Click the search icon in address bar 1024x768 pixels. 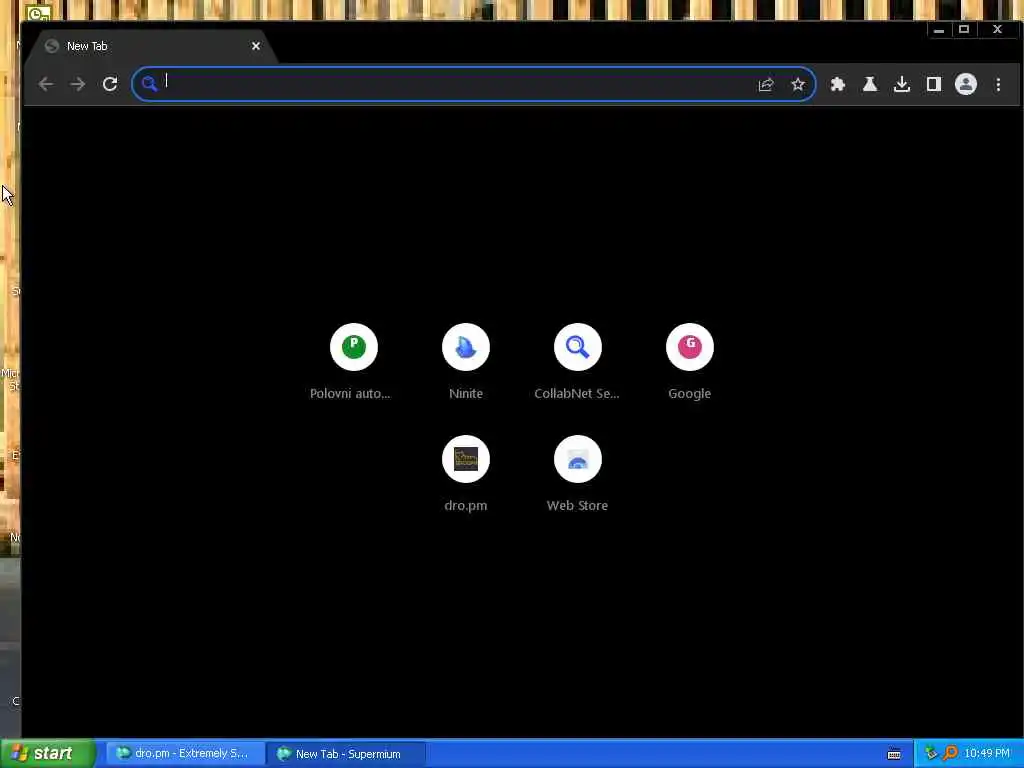pyautogui.click(x=149, y=84)
